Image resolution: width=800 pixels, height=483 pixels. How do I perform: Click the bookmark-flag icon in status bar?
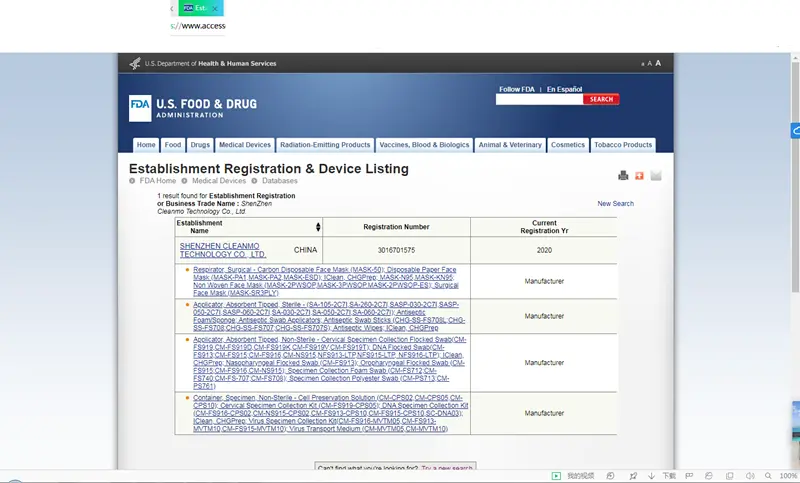pos(689,476)
